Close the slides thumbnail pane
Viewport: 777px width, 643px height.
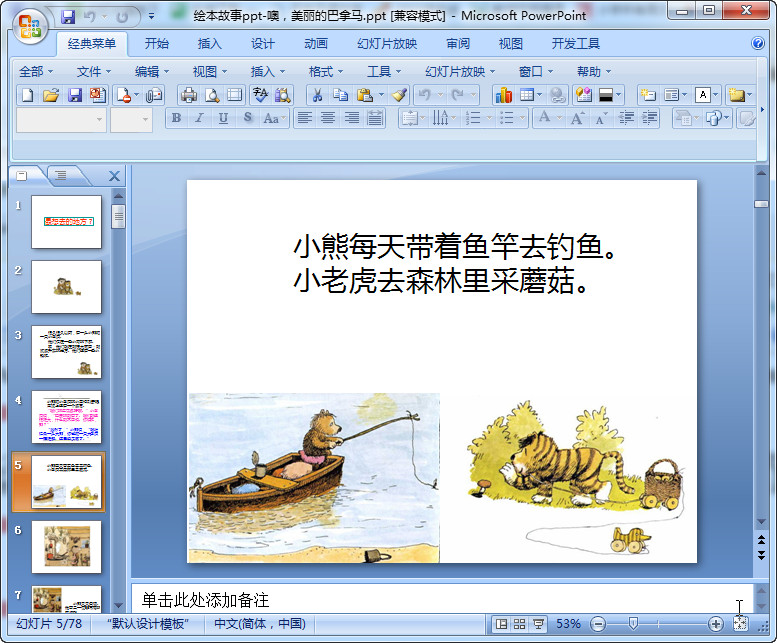(x=114, y=176)
